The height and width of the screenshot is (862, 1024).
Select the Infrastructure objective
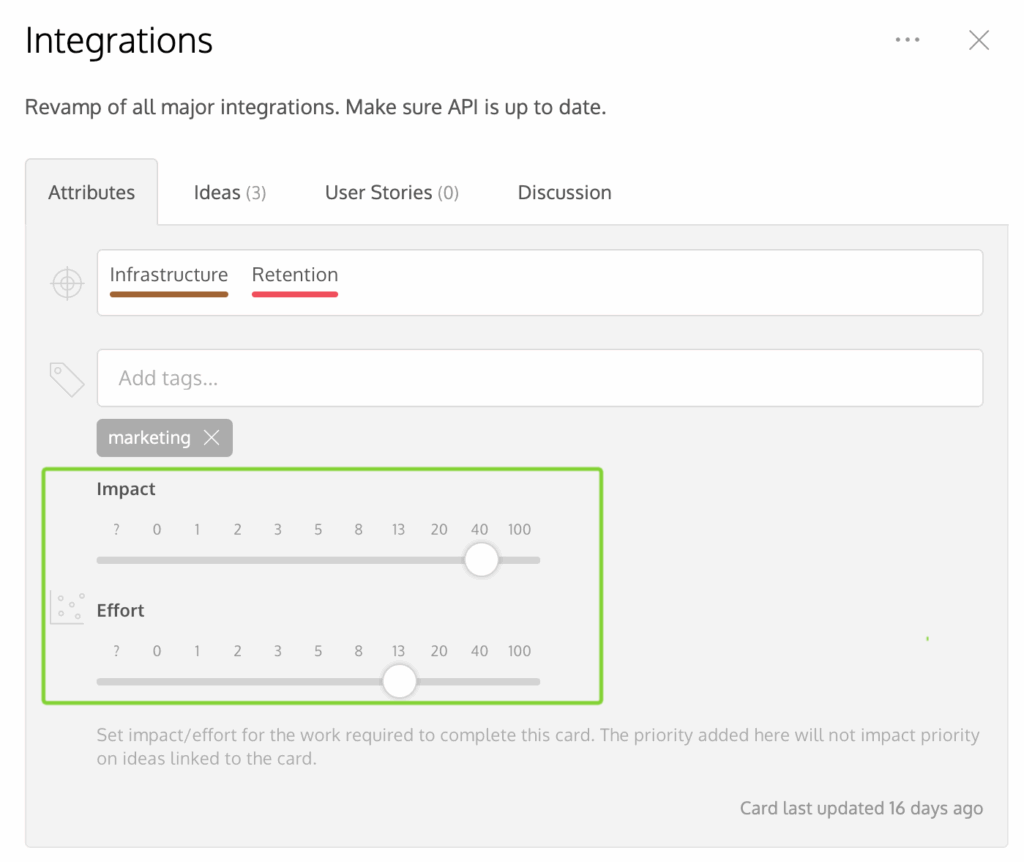coord(168,281)
